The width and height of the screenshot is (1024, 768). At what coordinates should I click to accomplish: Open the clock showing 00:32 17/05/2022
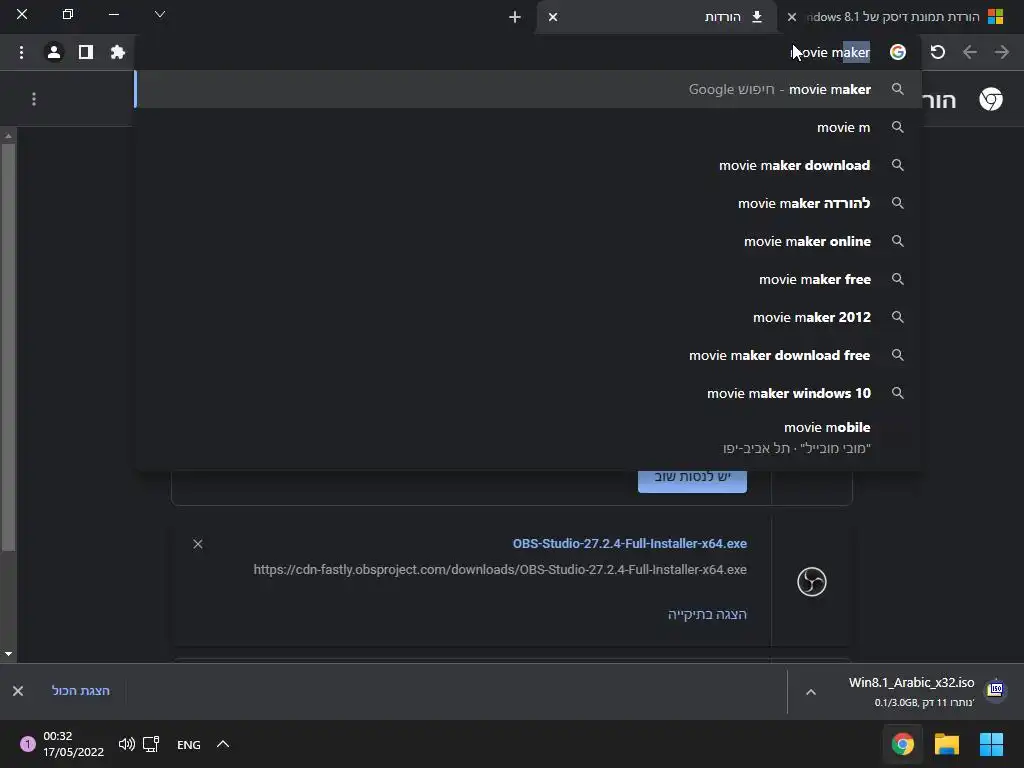[73, 744]
